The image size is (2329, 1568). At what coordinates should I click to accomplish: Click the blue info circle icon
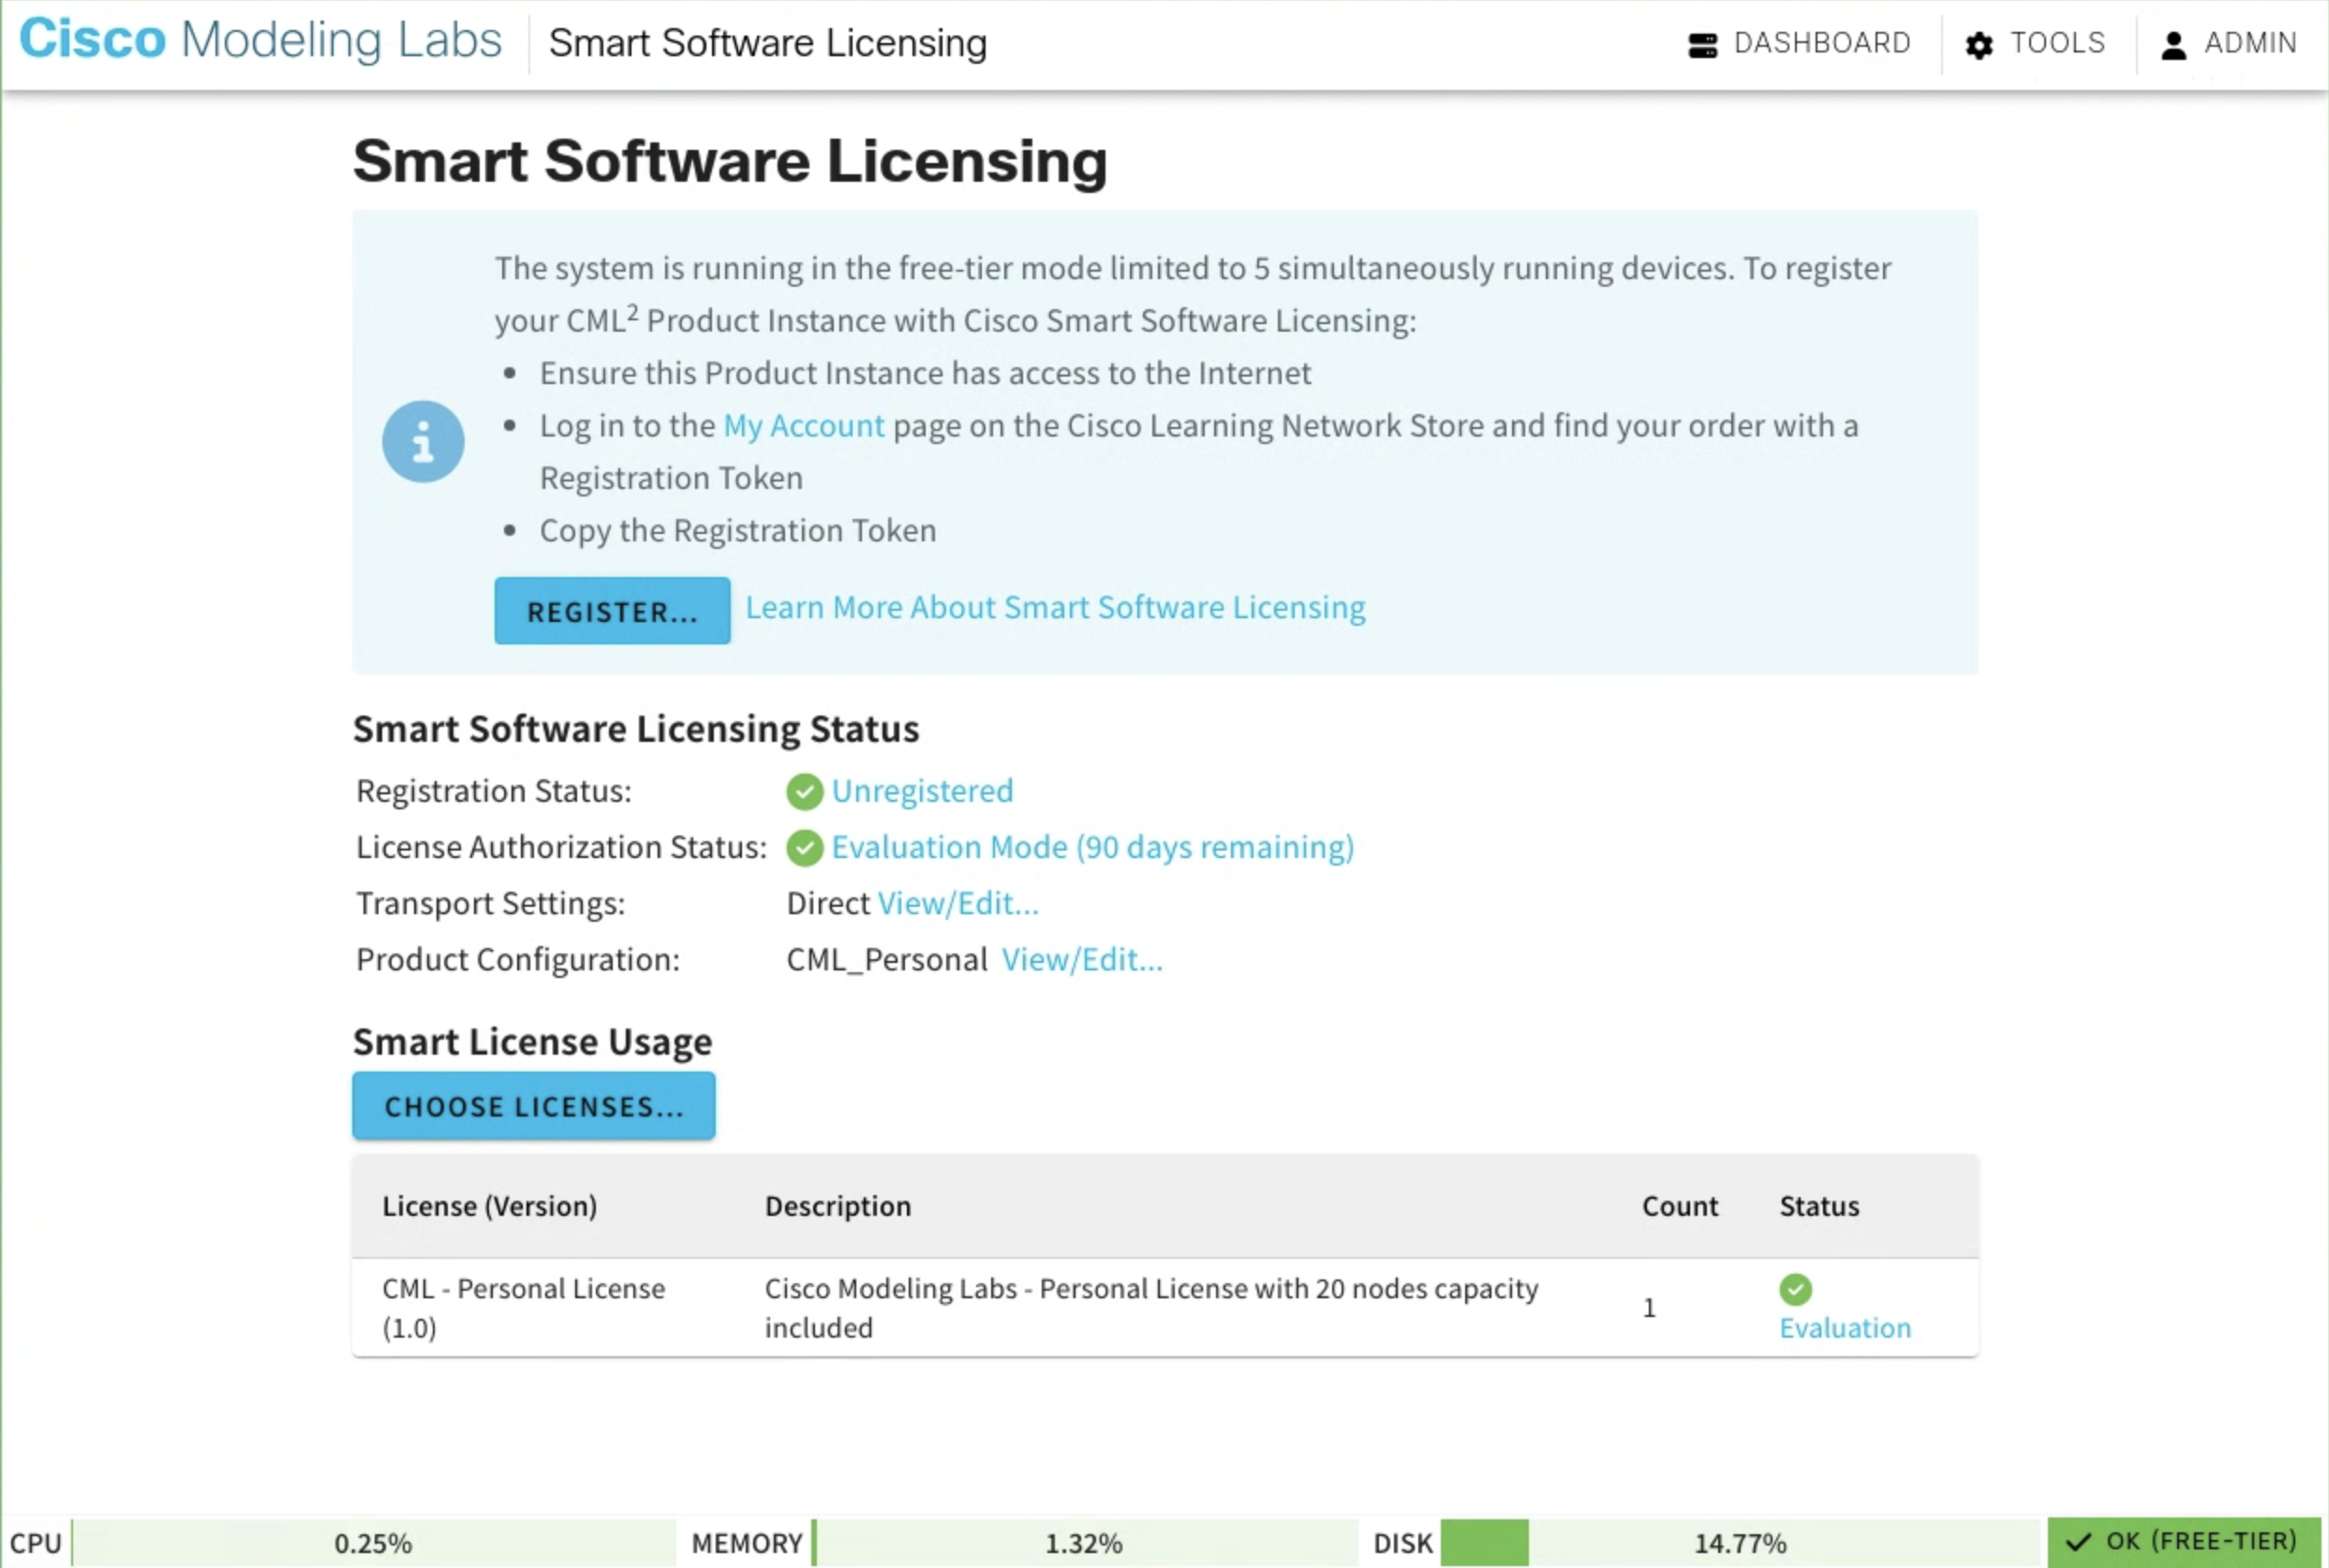tap(423, 441)
